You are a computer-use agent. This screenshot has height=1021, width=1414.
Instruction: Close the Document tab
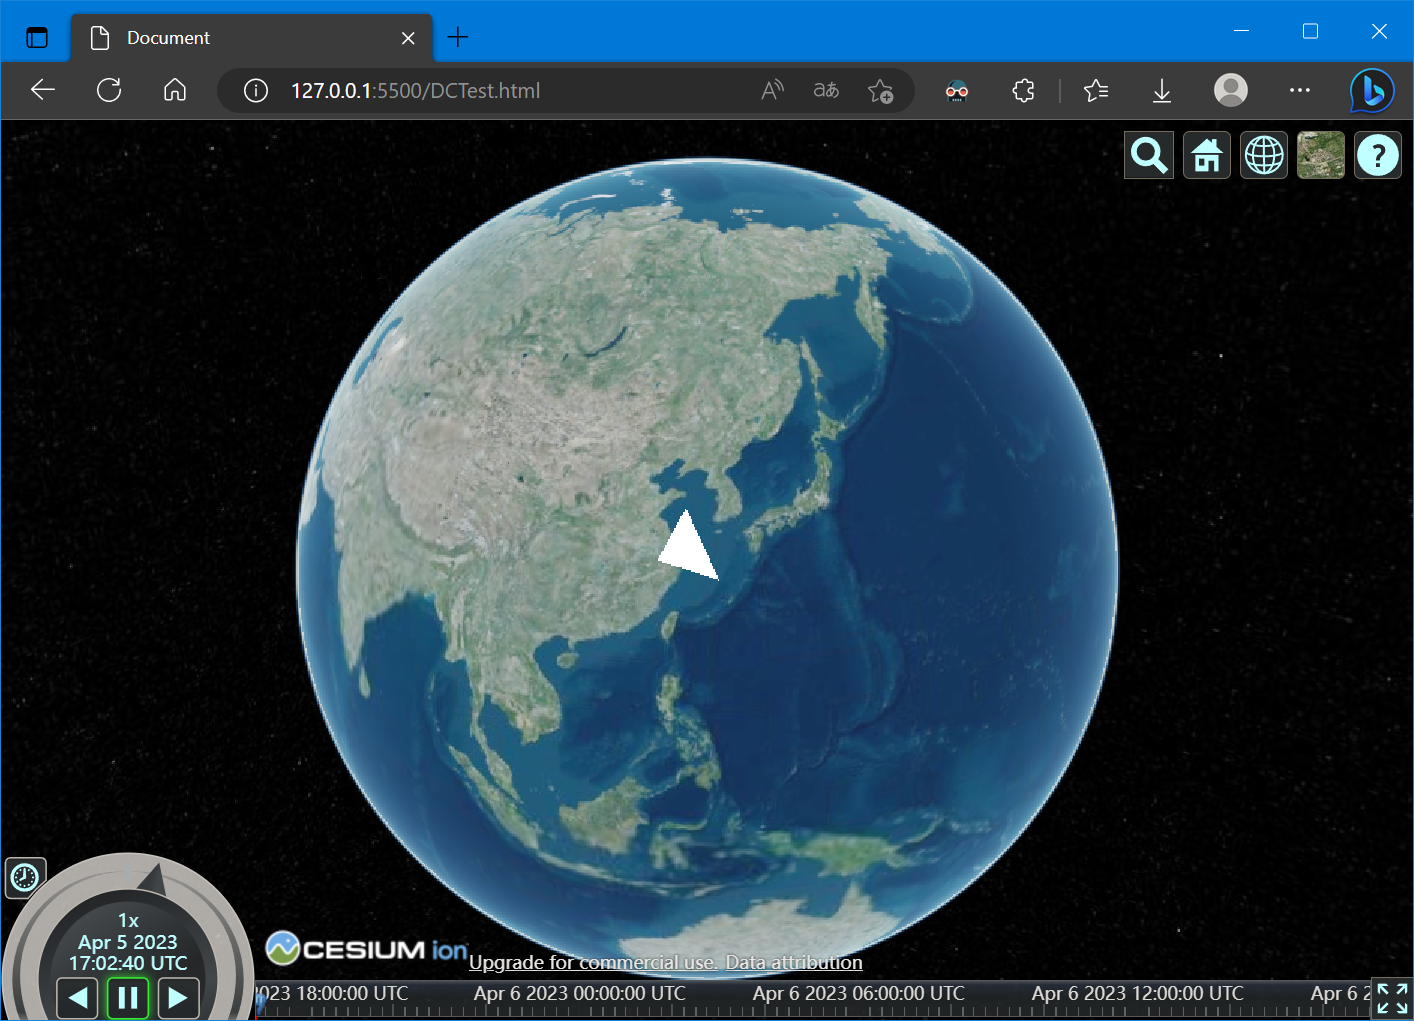408,38
